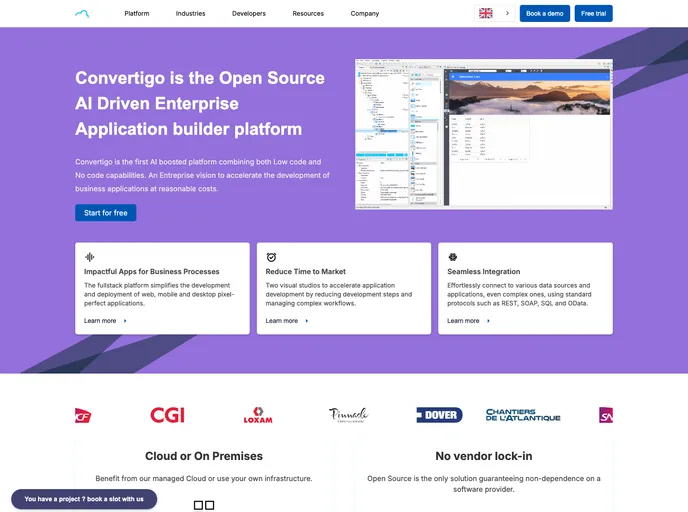Click the Pinnacle logo
Image resolution: width=688 pixels, height=512 pixels.
point(349,415)
